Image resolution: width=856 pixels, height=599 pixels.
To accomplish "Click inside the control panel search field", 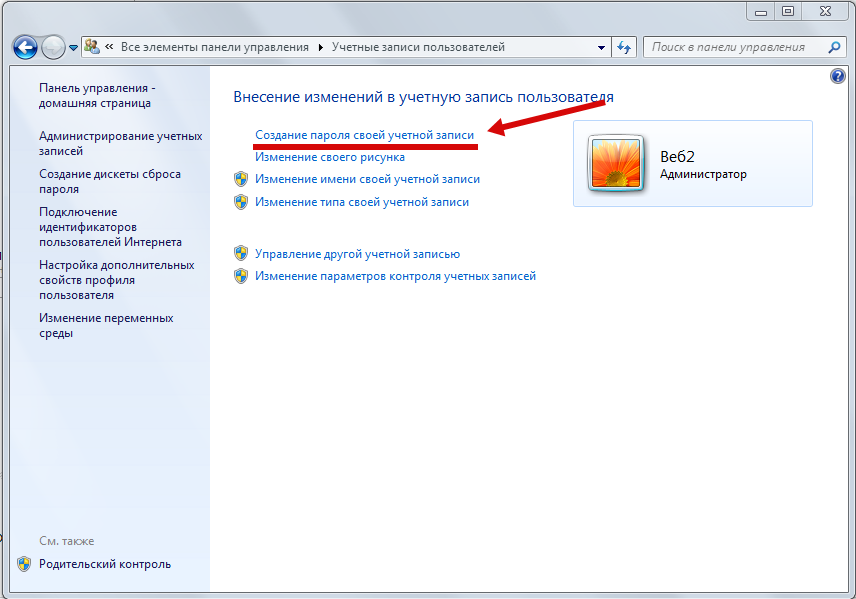I will (740, 46).
